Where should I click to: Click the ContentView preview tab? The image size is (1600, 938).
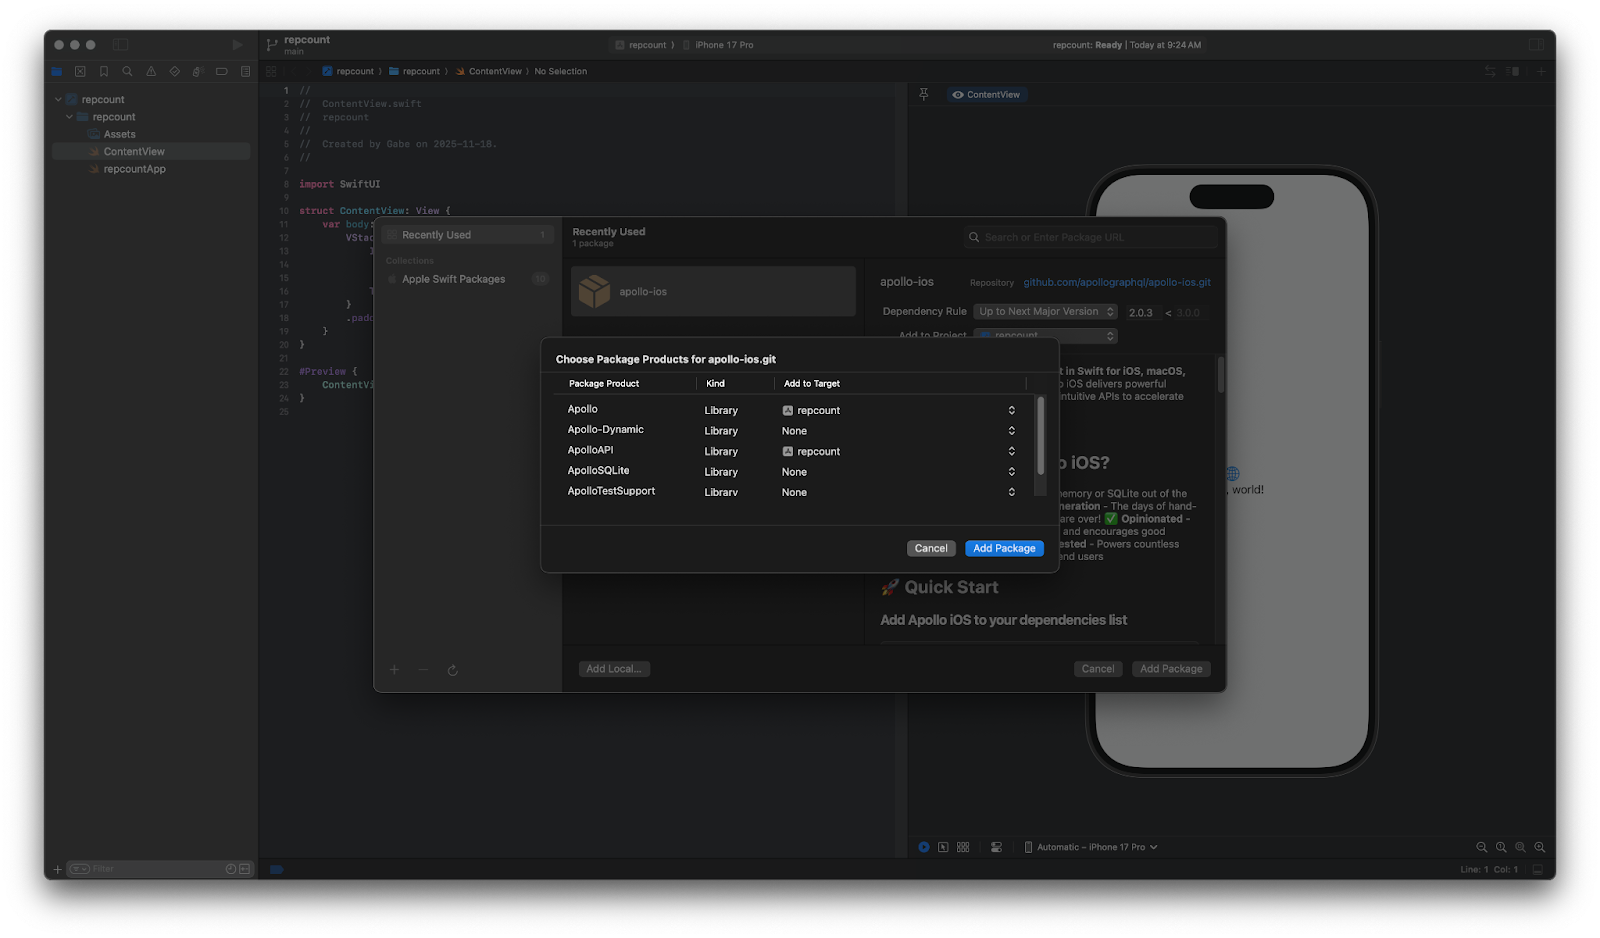tap(986, 94)
